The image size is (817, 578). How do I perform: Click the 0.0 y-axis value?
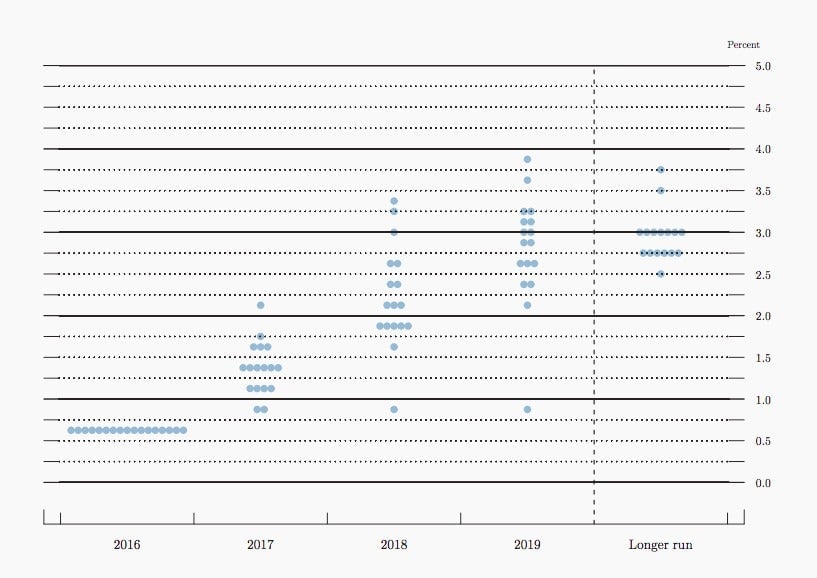763,483
